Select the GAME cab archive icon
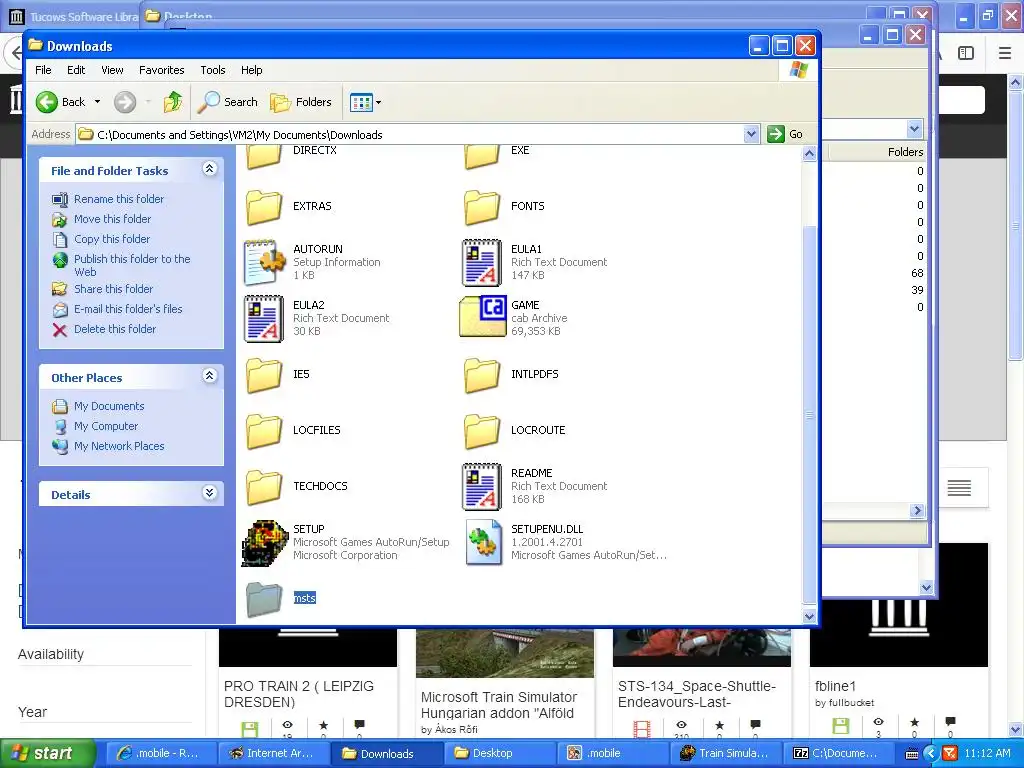This screenshot has width=1024, height=768. point(483,317)
